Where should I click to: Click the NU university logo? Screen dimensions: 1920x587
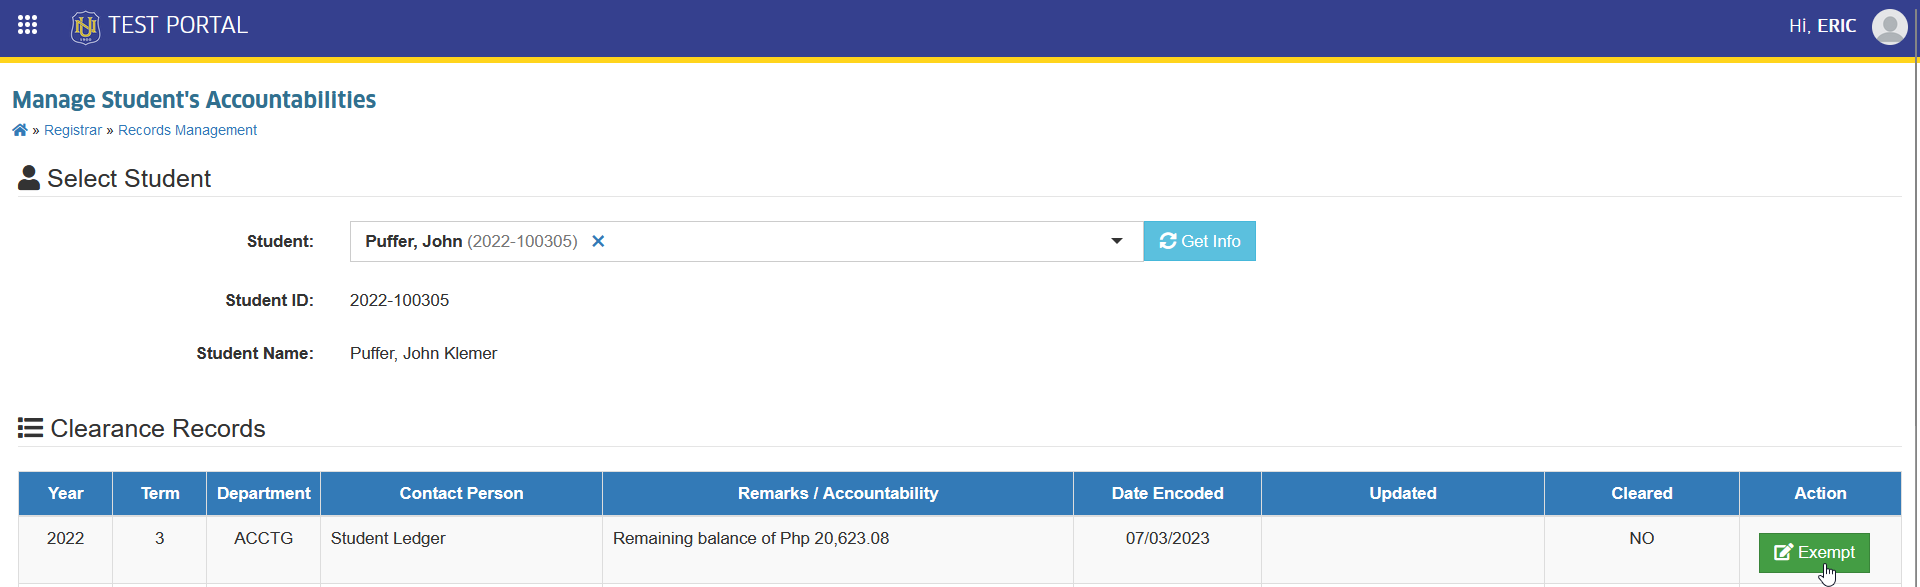pyautogui.click(x=85, y=27)
